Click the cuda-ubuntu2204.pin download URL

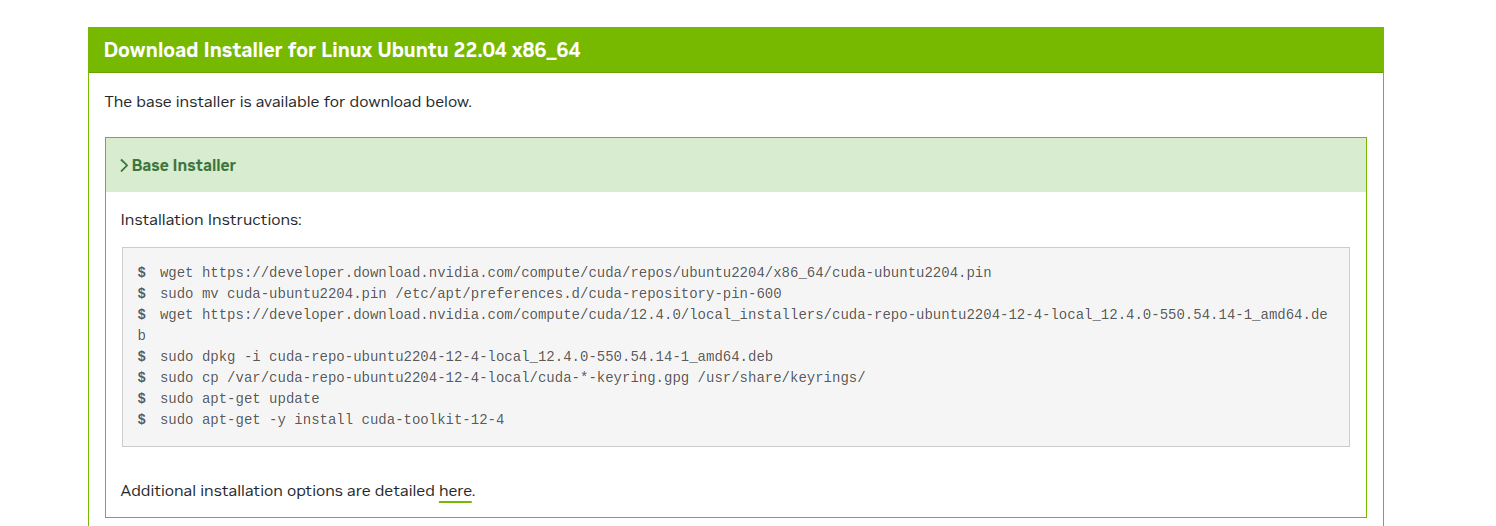596,272
